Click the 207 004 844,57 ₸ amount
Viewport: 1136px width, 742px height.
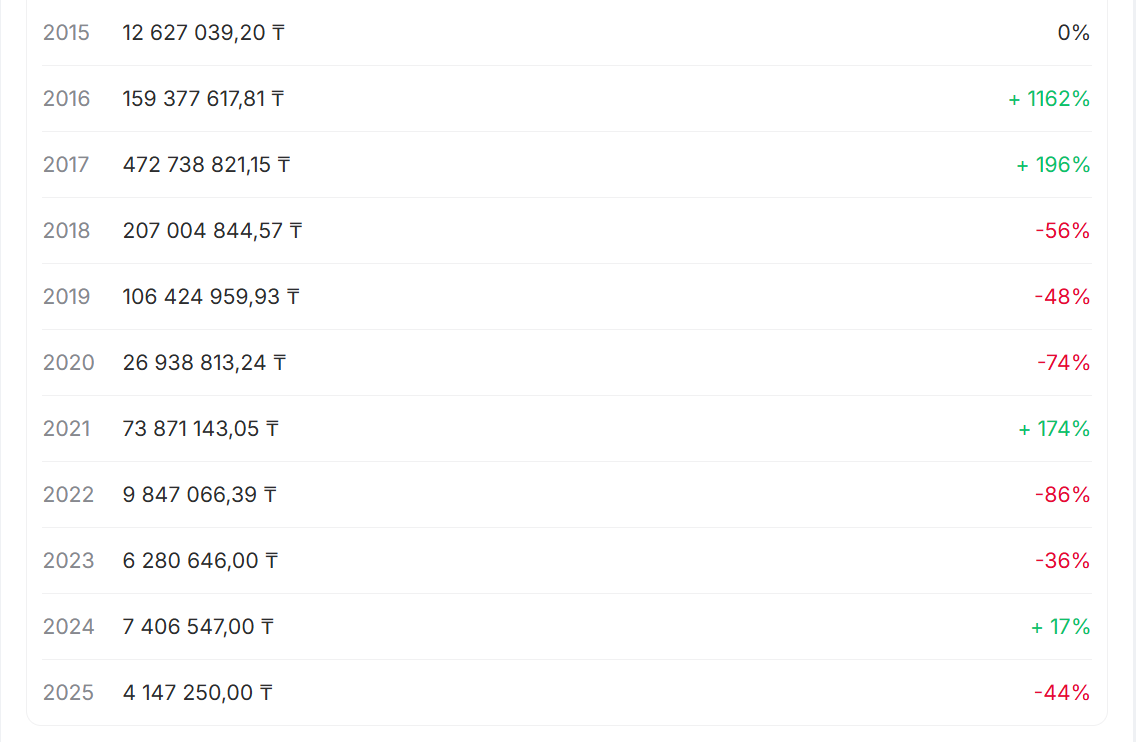[212, 231]
